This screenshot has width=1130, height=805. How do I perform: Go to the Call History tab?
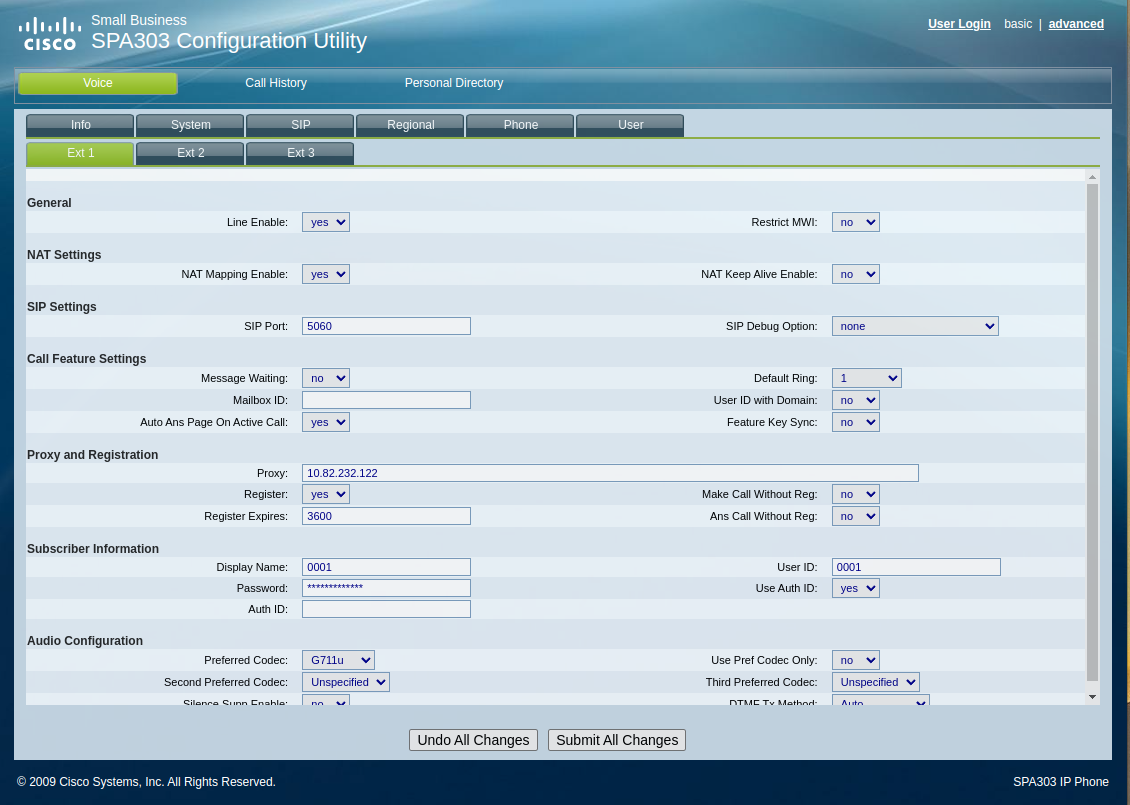tap(276, 83)
